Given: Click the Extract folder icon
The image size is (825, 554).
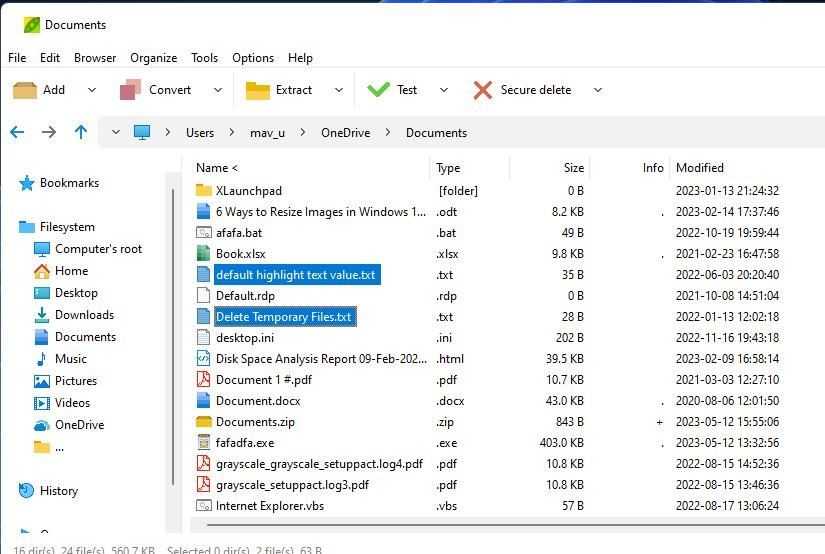Looking at the screenshot, I should [x=258, y=90].
